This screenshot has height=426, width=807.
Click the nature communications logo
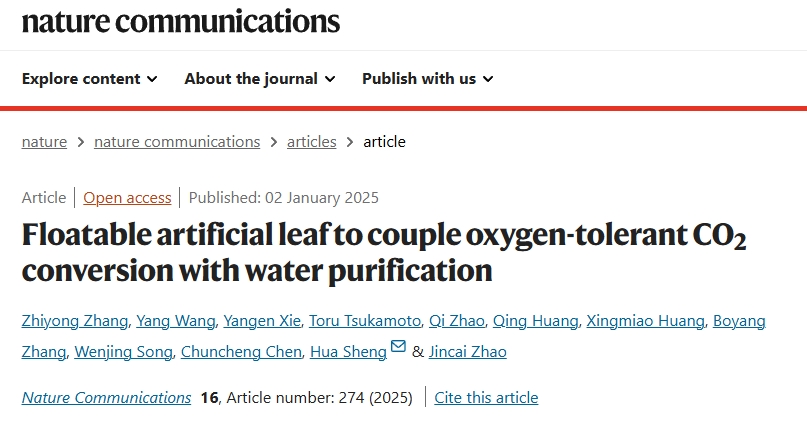(181, 21)
